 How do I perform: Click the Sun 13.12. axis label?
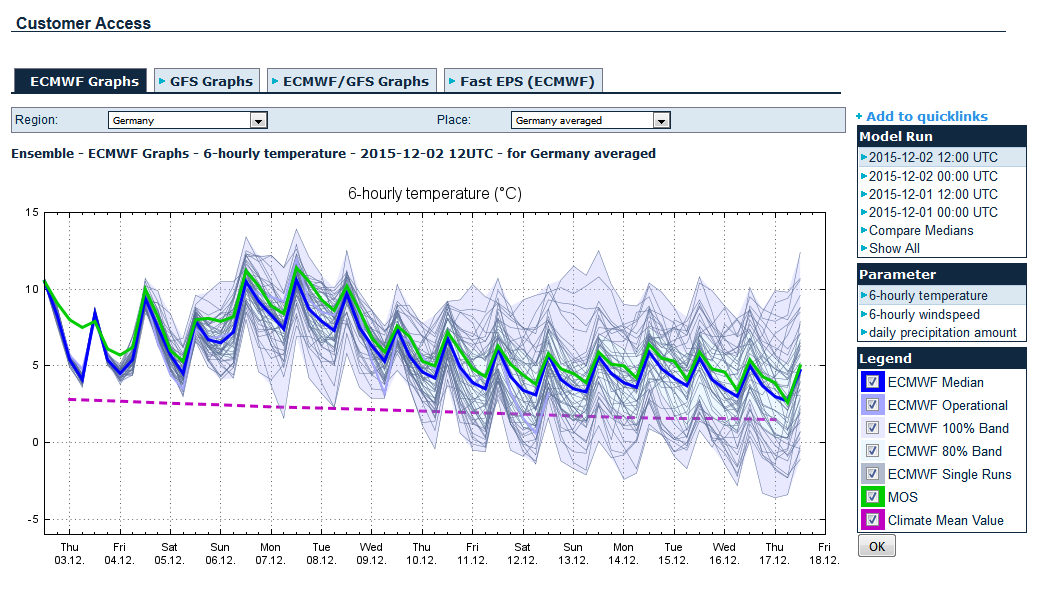click(x=573, y=553)
